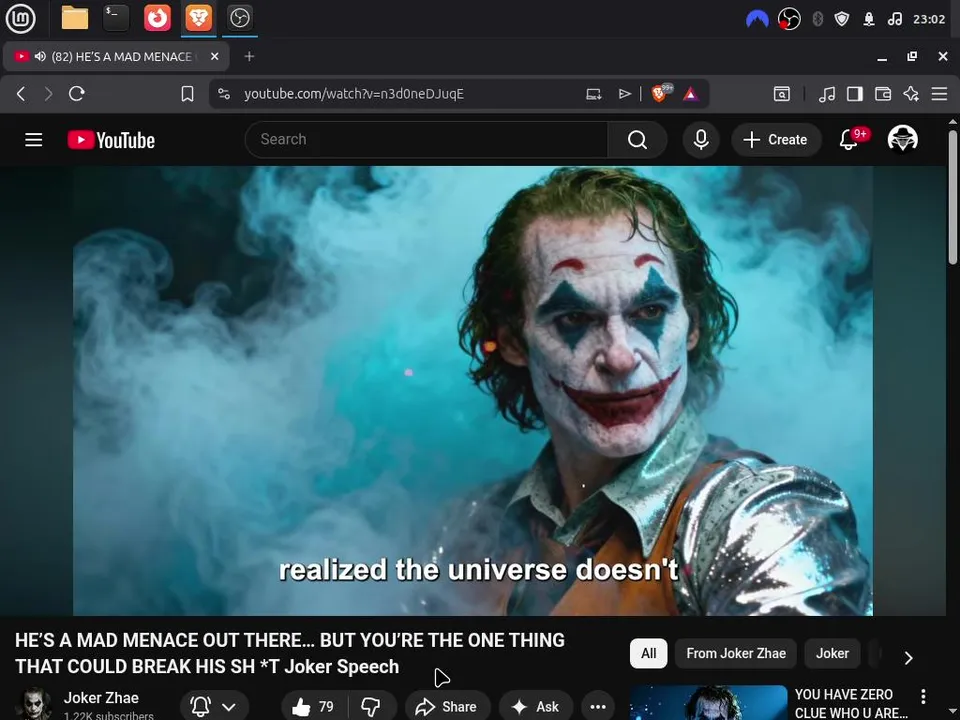960x720 pixels.
Task: Focus the youtube.com address bar
Action: coord(354,94)
